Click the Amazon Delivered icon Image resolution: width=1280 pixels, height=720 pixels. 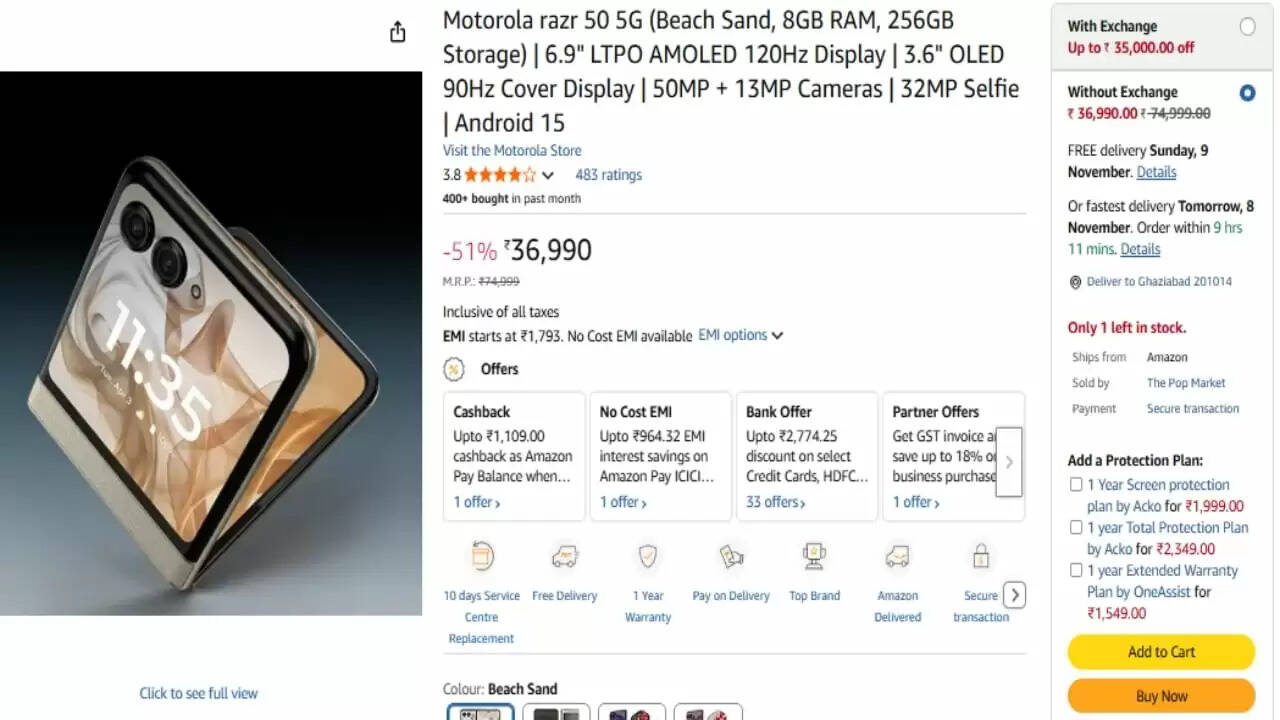pos(897,557)
